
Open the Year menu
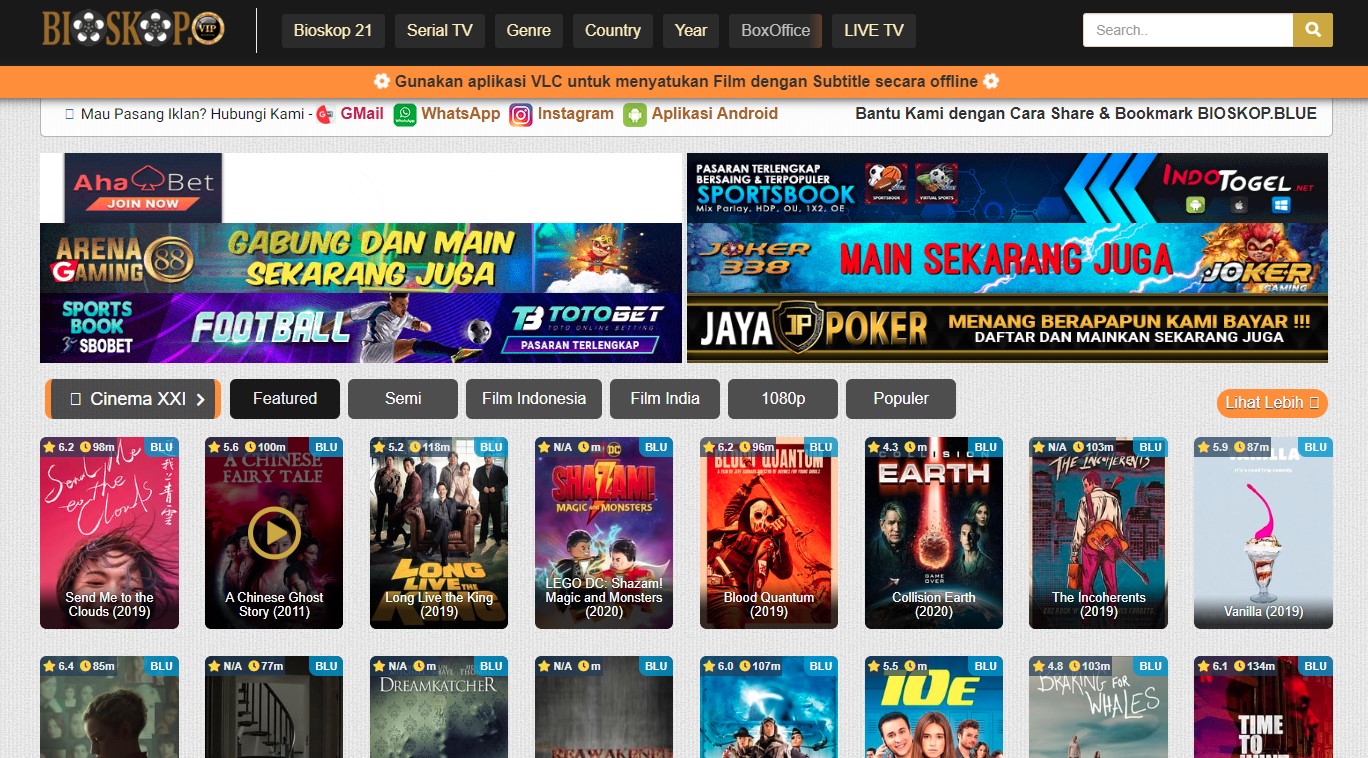(x=691, y=30)
